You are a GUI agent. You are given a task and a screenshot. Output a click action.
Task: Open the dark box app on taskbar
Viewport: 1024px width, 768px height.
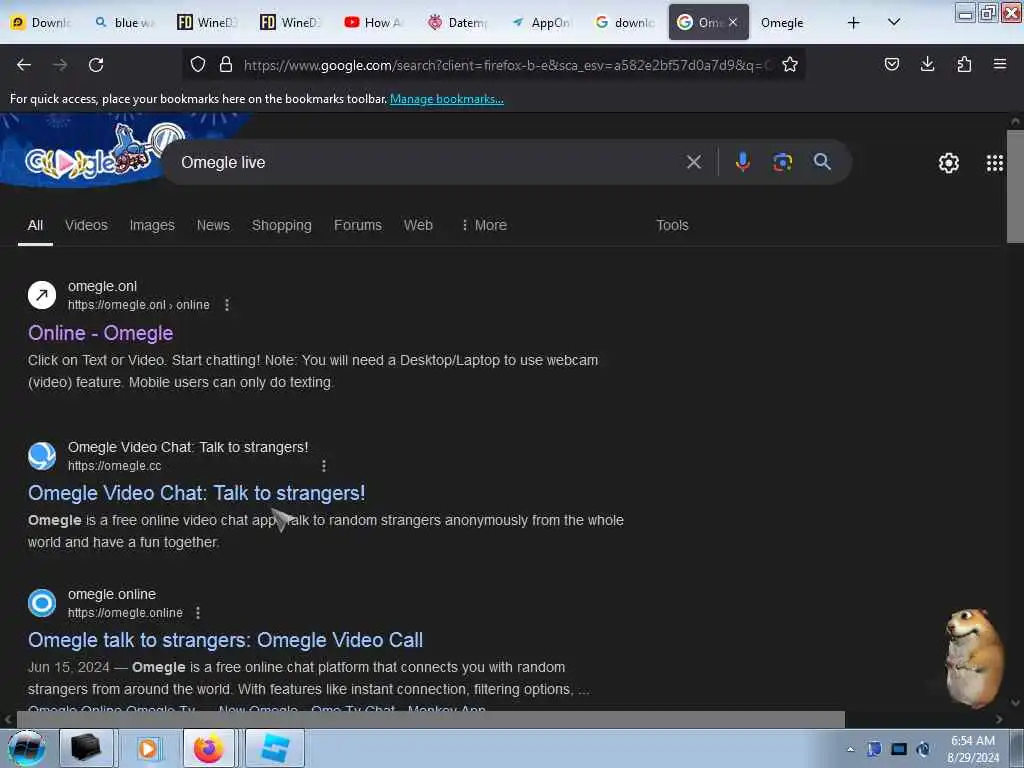[86, 748]
